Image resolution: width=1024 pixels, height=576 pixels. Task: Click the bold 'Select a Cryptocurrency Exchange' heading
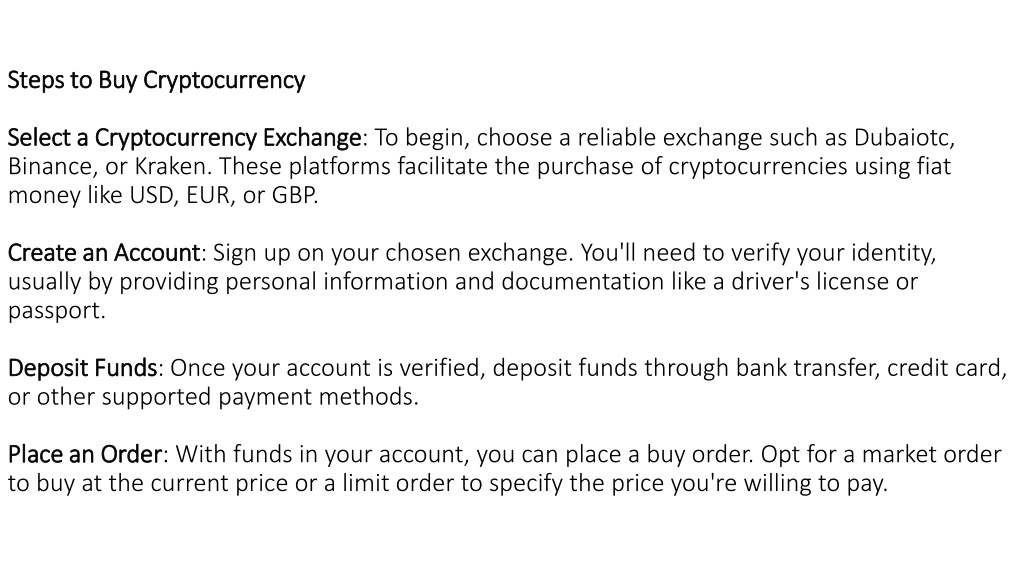184,138
